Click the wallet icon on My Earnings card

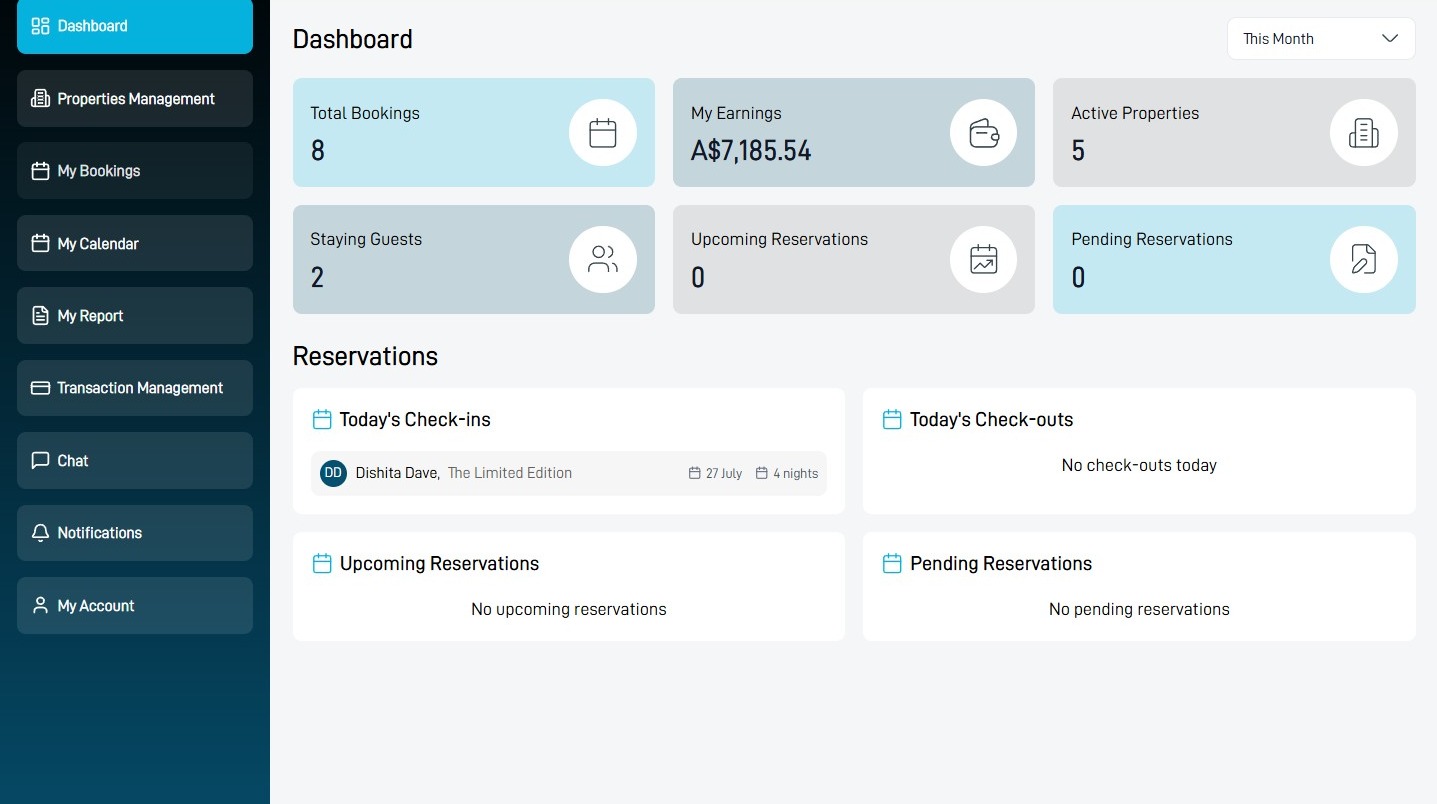[x=983, y=133]
